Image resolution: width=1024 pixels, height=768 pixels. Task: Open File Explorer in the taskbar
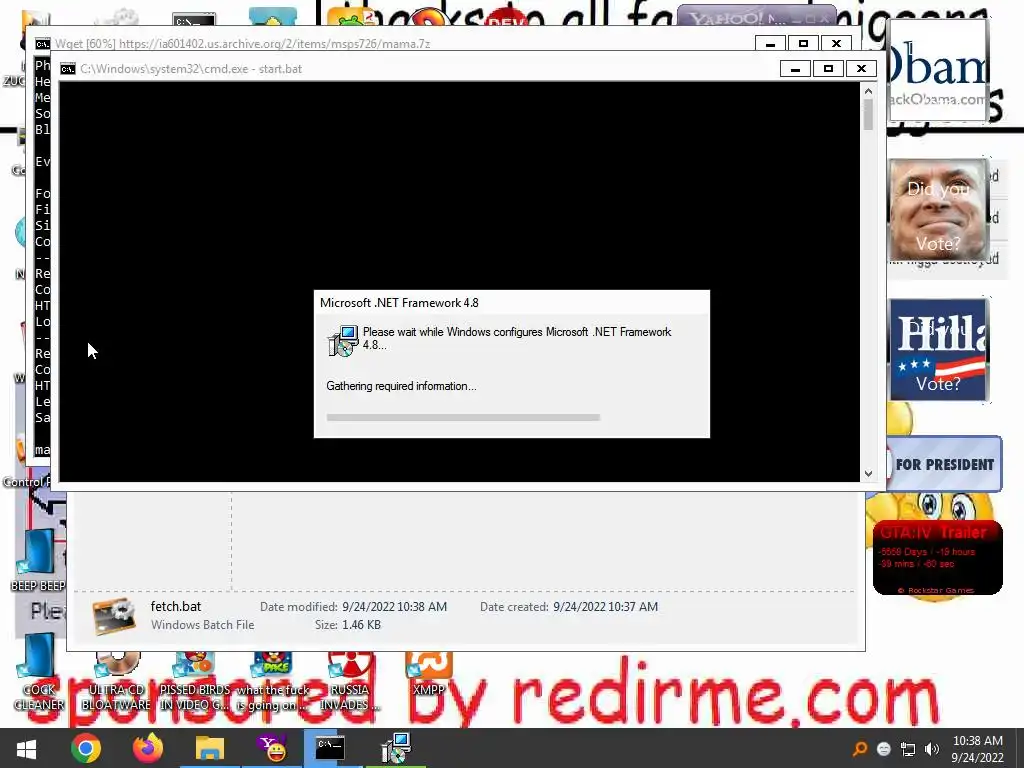[210, 748]
